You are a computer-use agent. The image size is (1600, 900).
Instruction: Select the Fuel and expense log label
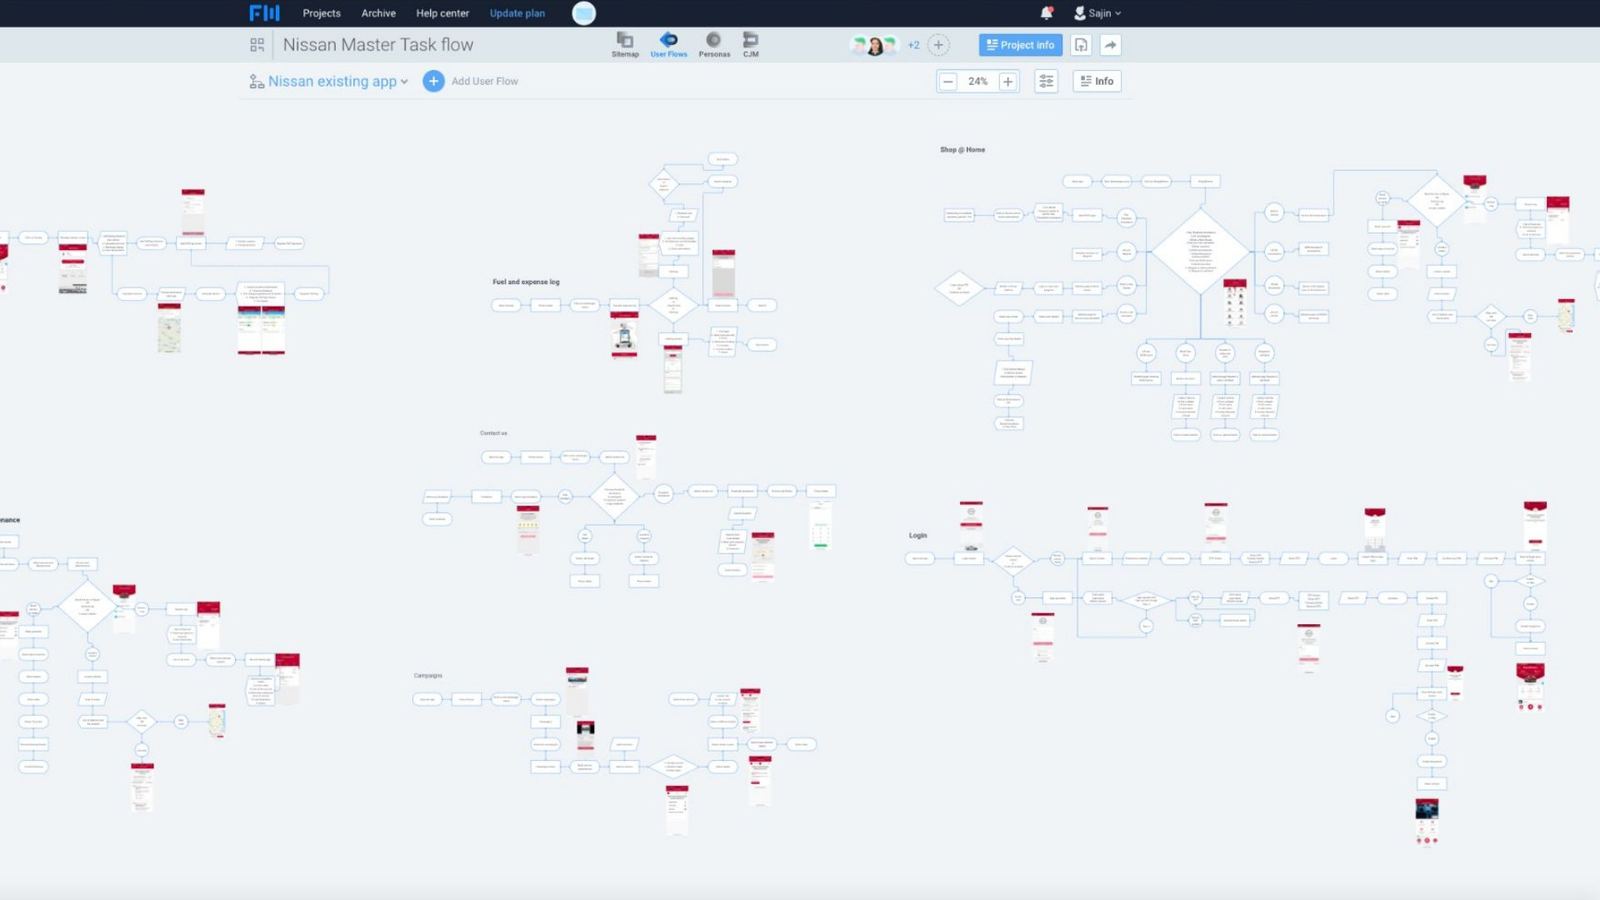tap(526, 282)
